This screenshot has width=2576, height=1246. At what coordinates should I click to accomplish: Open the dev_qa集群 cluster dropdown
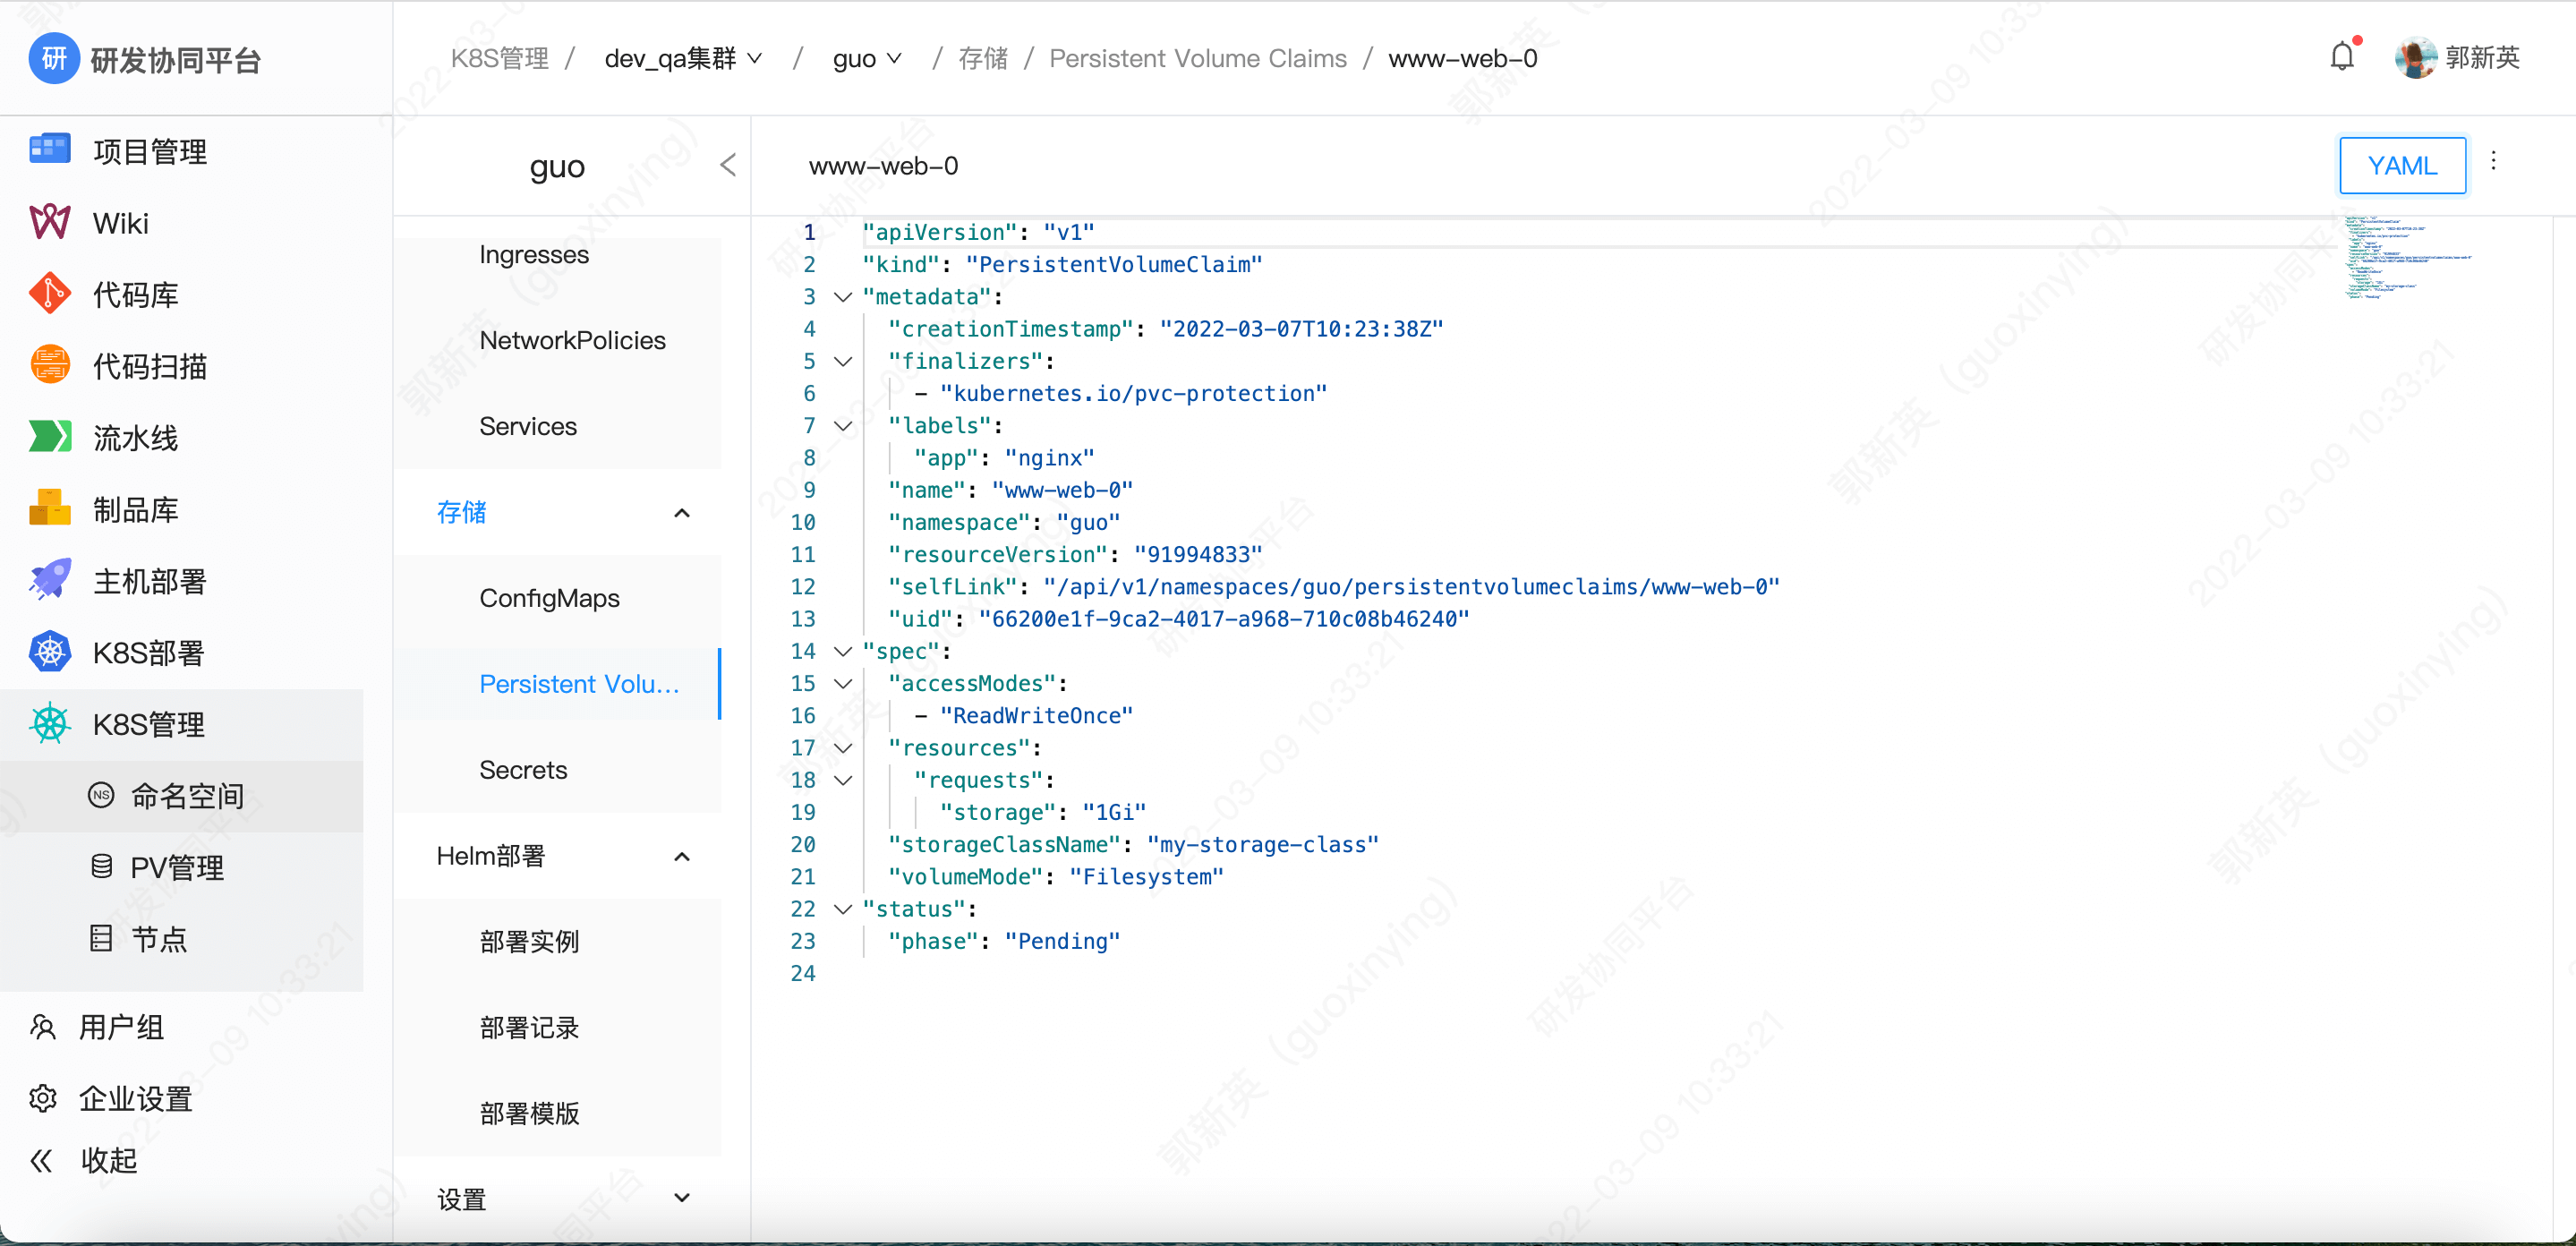(x=683, y=59)
